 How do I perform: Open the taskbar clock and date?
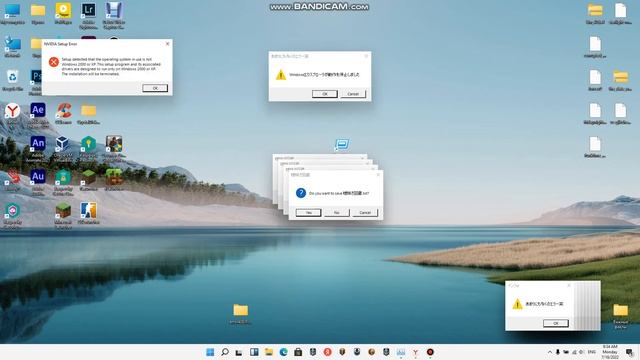pyautogui.click(x=610, y=351)
